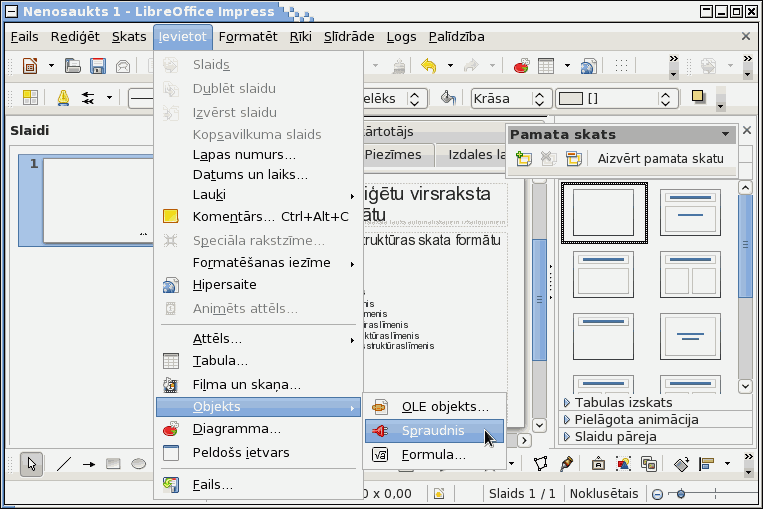Select the Line with arrow tool
Viewport: 763px width, 509px height.
(89, 464)
